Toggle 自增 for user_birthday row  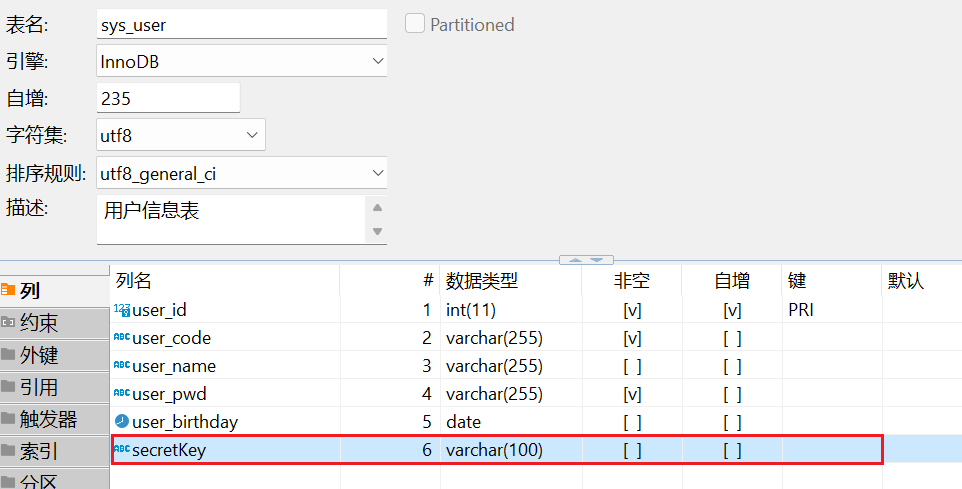(x=732, y=422)
